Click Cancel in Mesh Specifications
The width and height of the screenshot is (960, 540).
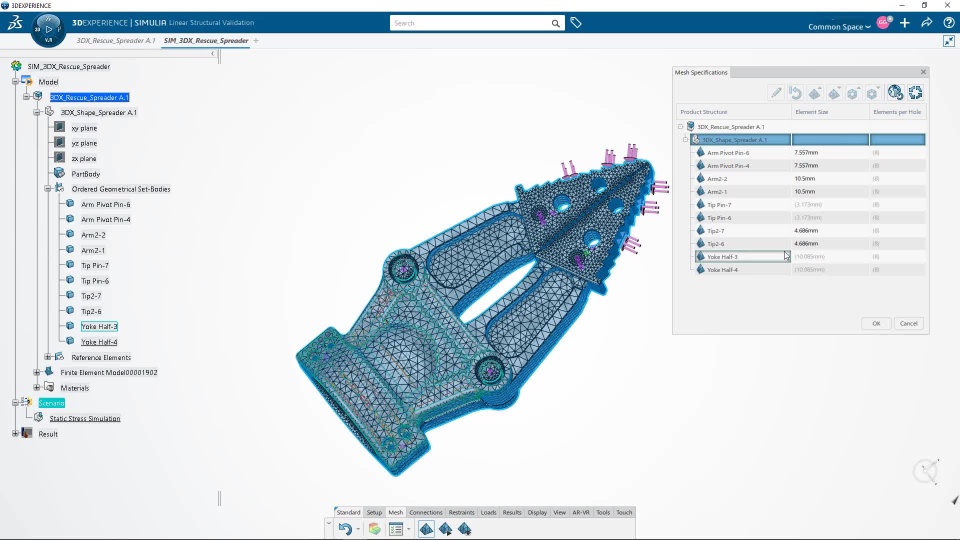pyautogui.click(x=909, y=323)
